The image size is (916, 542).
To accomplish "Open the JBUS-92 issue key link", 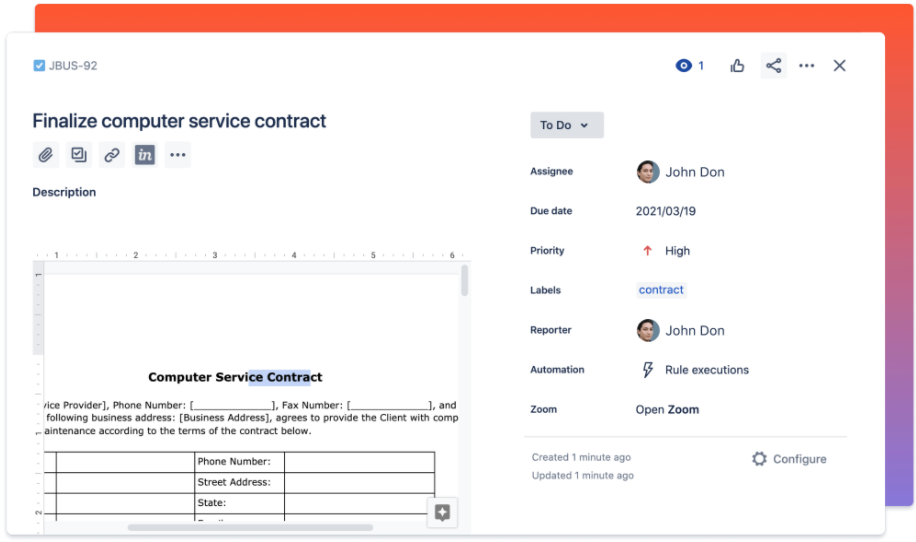I will tap(73, 66).
